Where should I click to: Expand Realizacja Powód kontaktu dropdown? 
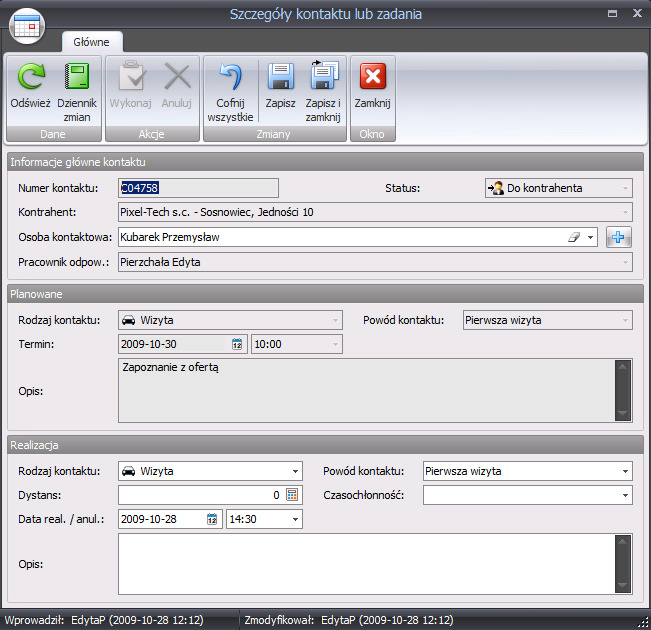[625, 471]
